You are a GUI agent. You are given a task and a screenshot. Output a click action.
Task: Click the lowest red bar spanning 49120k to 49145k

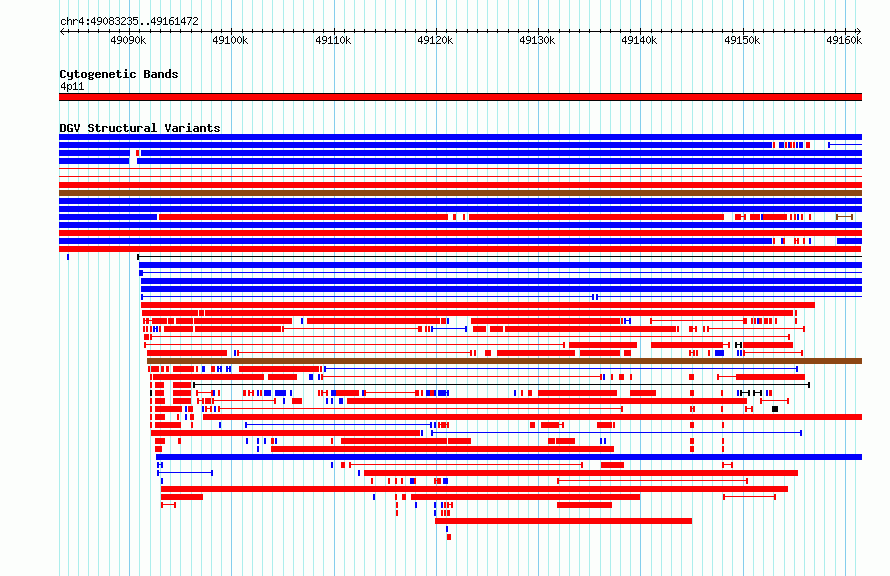pos(564,521)
